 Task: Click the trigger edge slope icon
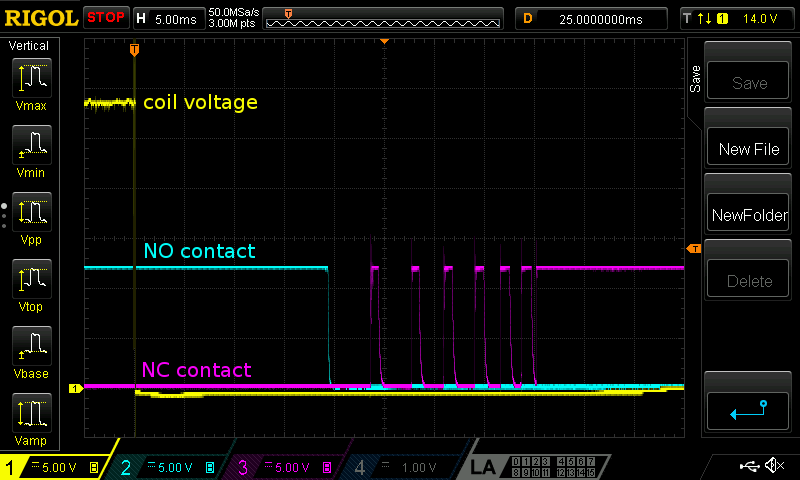click(705, 19)
